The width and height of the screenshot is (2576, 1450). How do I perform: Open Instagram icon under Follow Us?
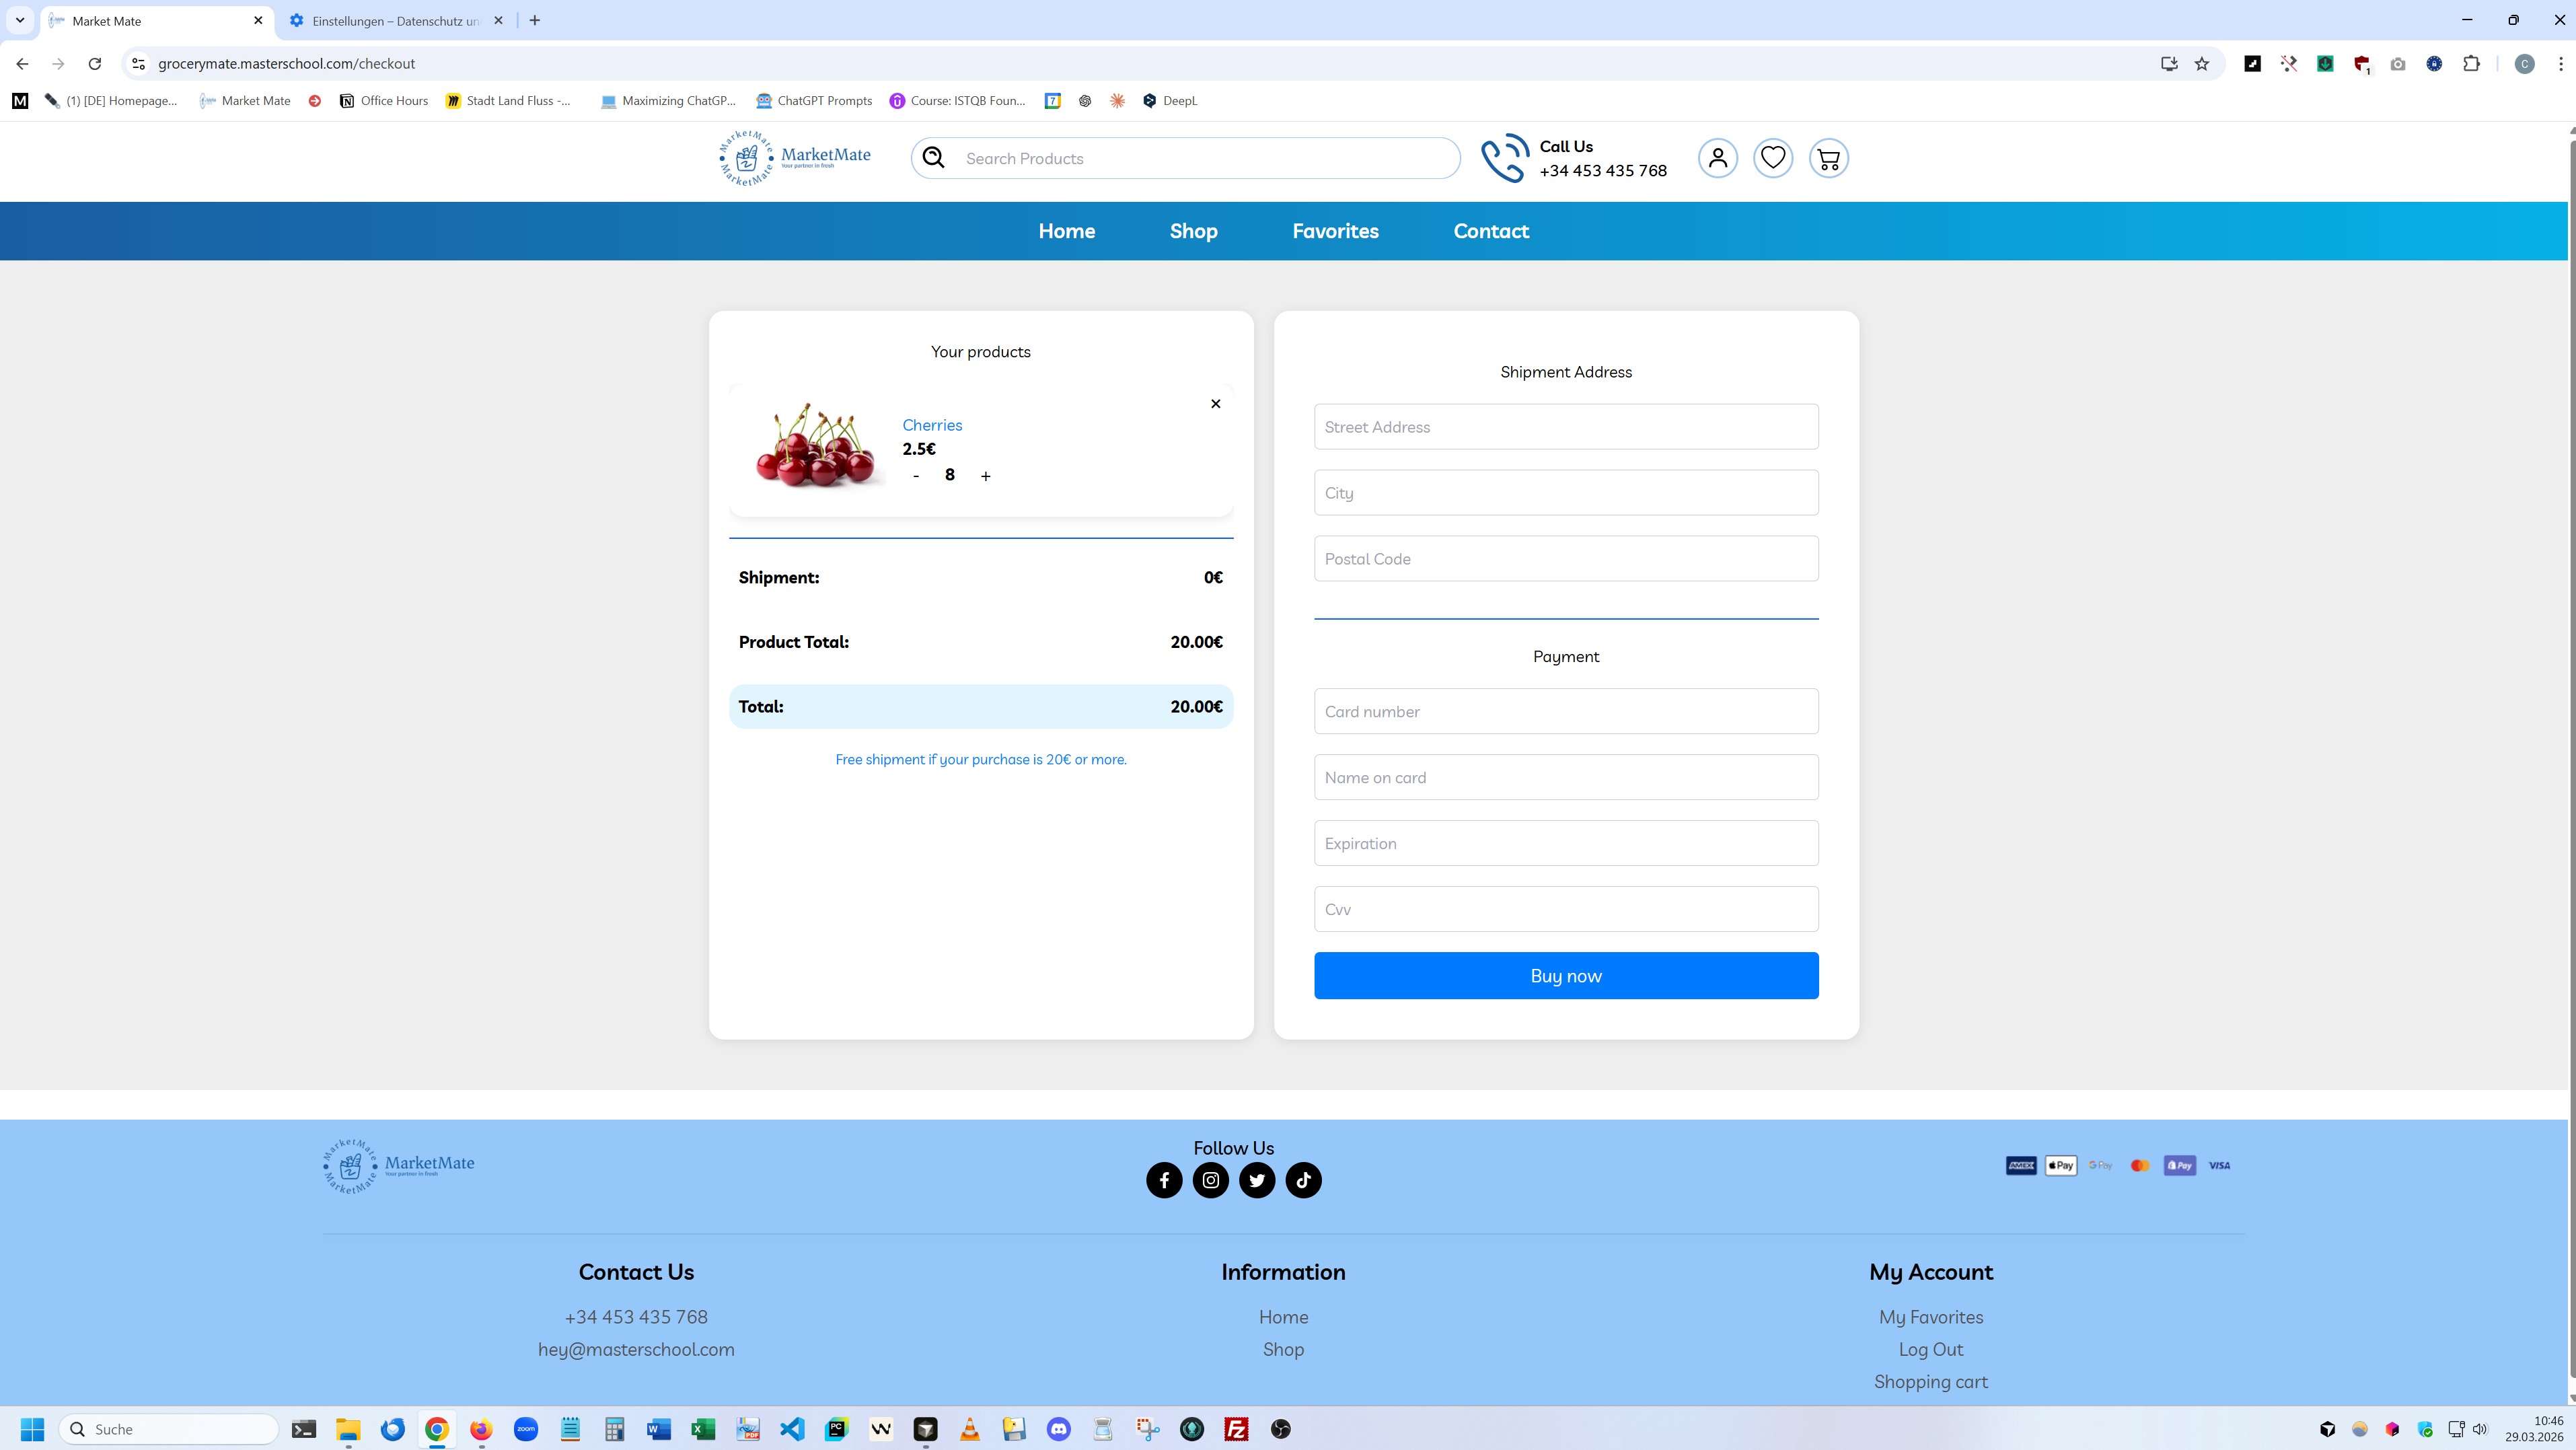1210,1180
